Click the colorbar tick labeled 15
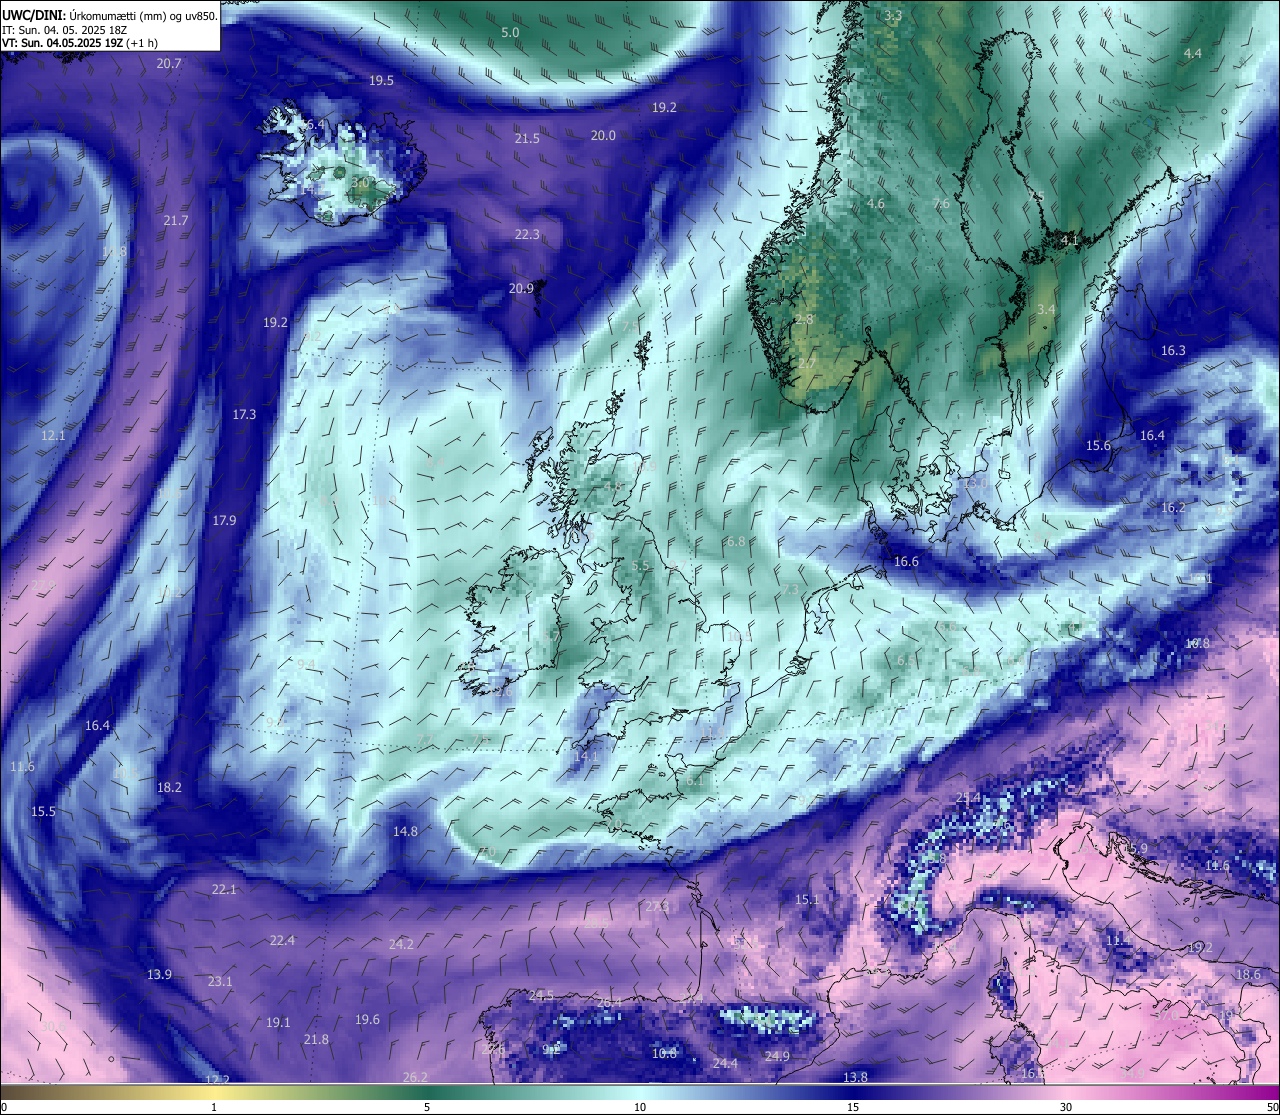 [853, 1107]
